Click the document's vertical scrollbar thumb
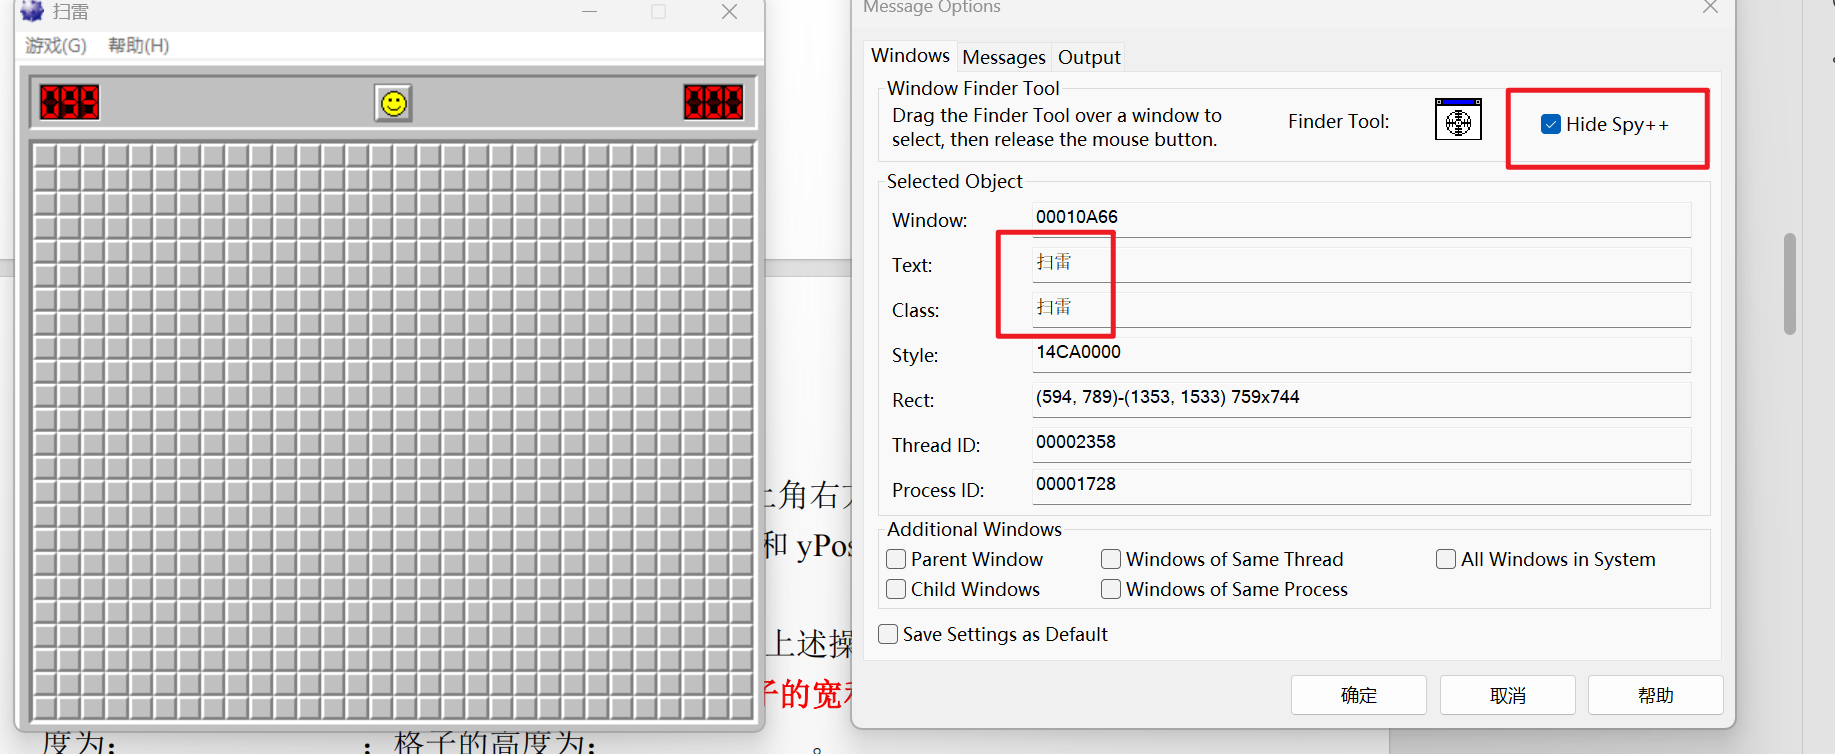The height and width of the screenshot is (754, 1835). click(1790, 284)
